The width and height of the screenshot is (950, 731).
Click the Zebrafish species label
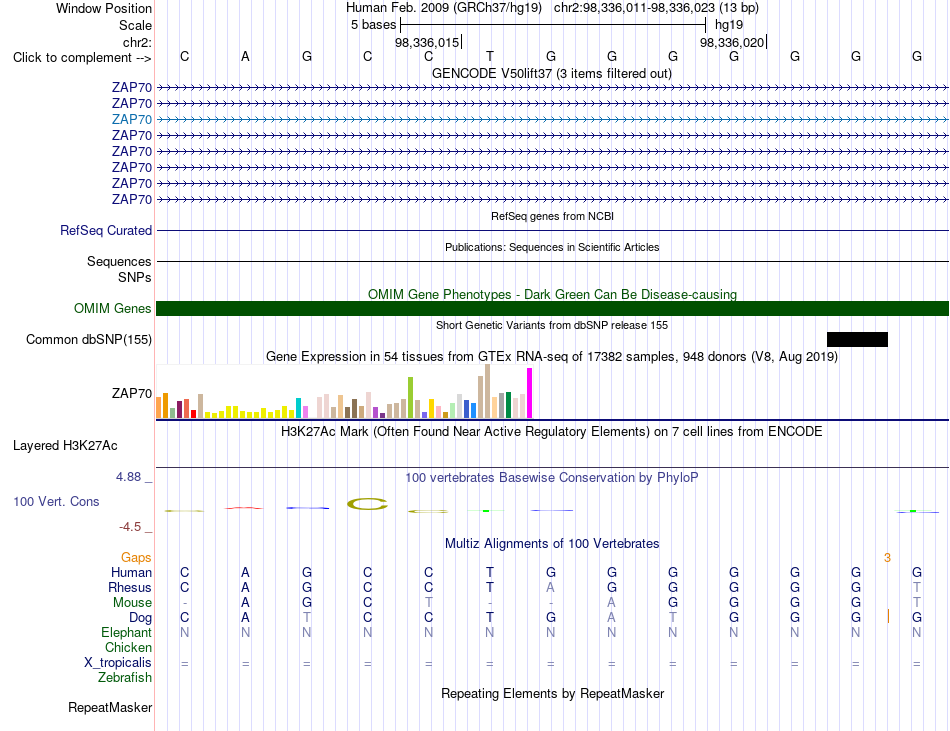125,678
